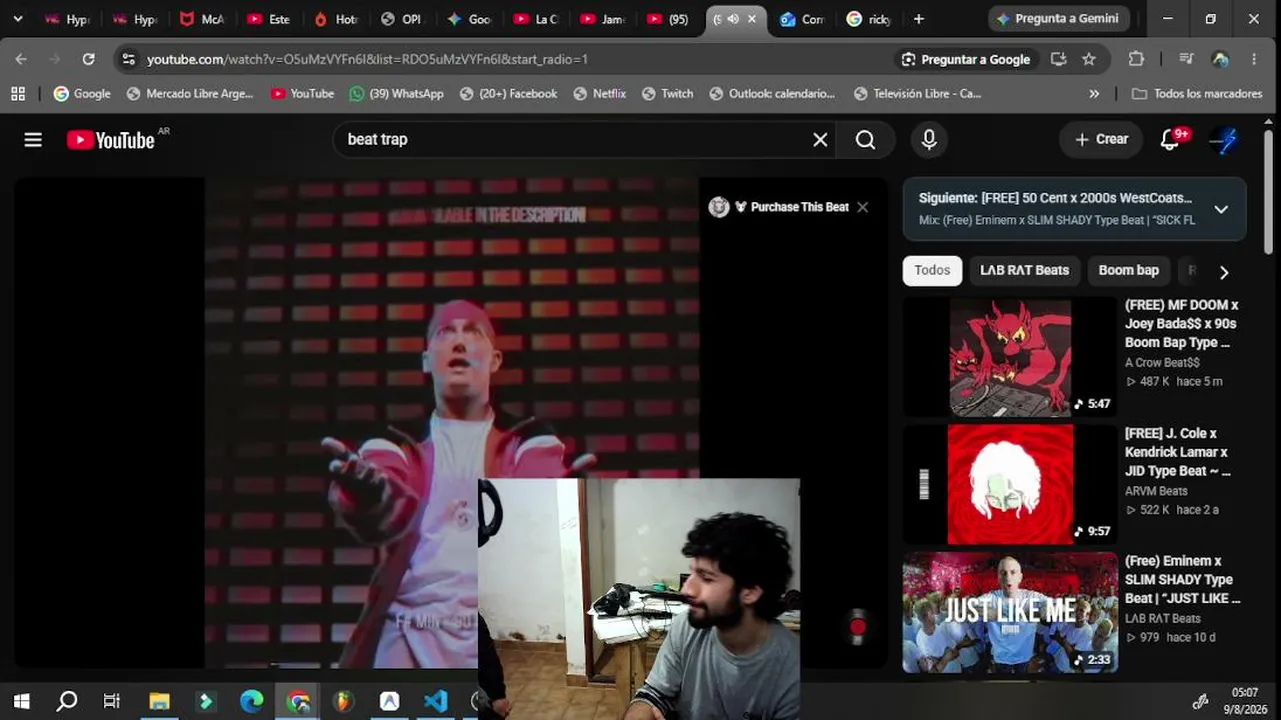The height and width of the screenshot is (720, 1281).
Task: Open the YouTube guide hamburger menu
Action: [x=33, y=140]
